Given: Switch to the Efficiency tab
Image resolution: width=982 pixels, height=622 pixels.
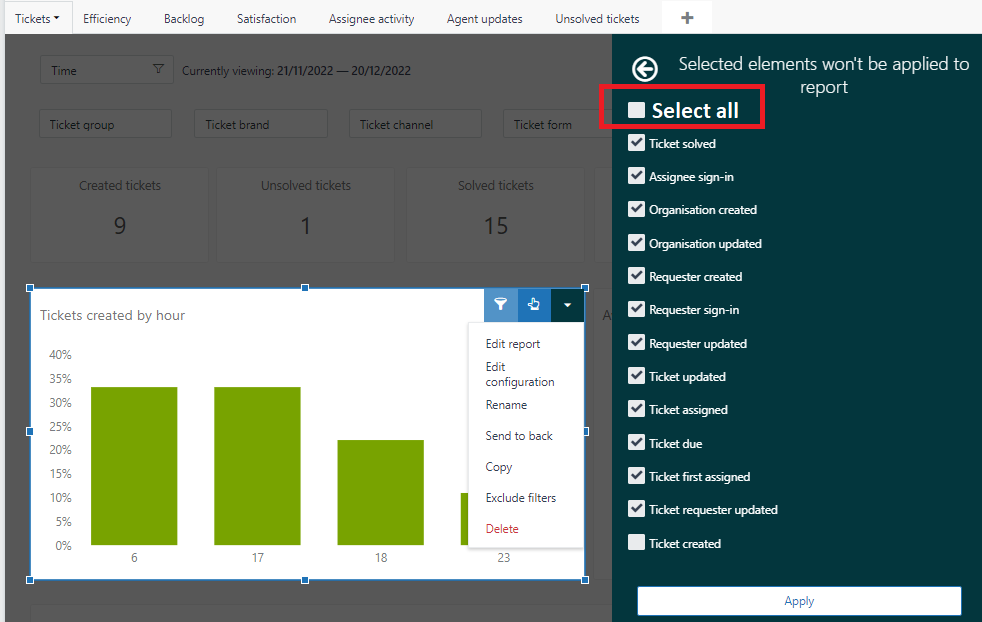Looking at the screenshot, I should (x=107, y=18).
